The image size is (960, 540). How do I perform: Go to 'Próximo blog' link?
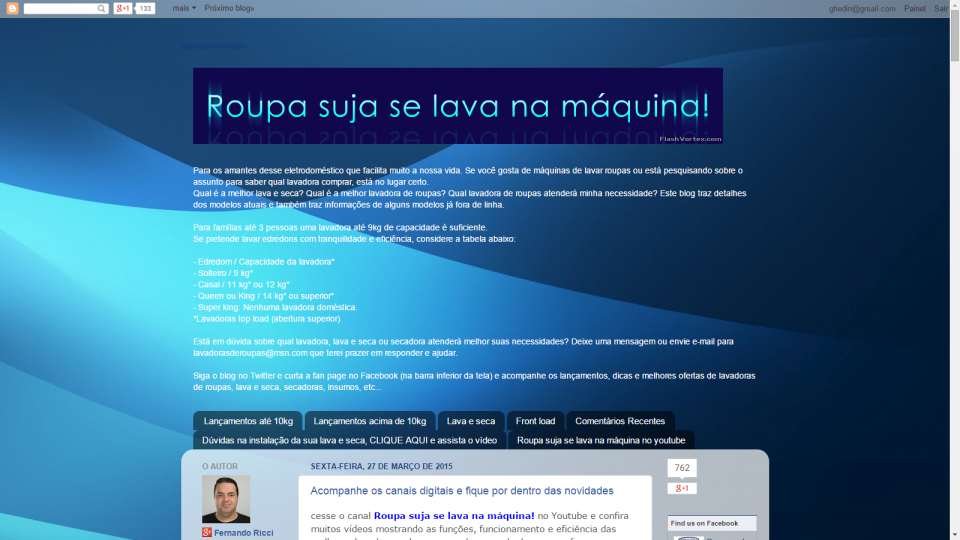pyautogui.click(x=229, y=8)
